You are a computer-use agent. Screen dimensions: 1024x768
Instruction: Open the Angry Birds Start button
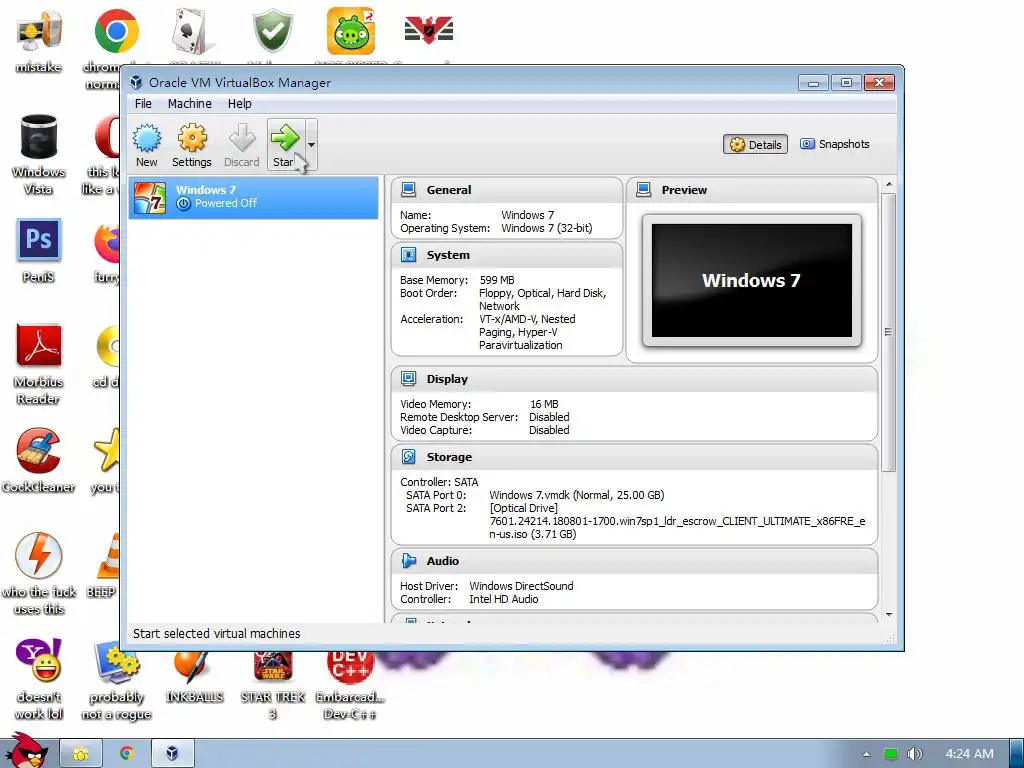(x=25, y=751)
